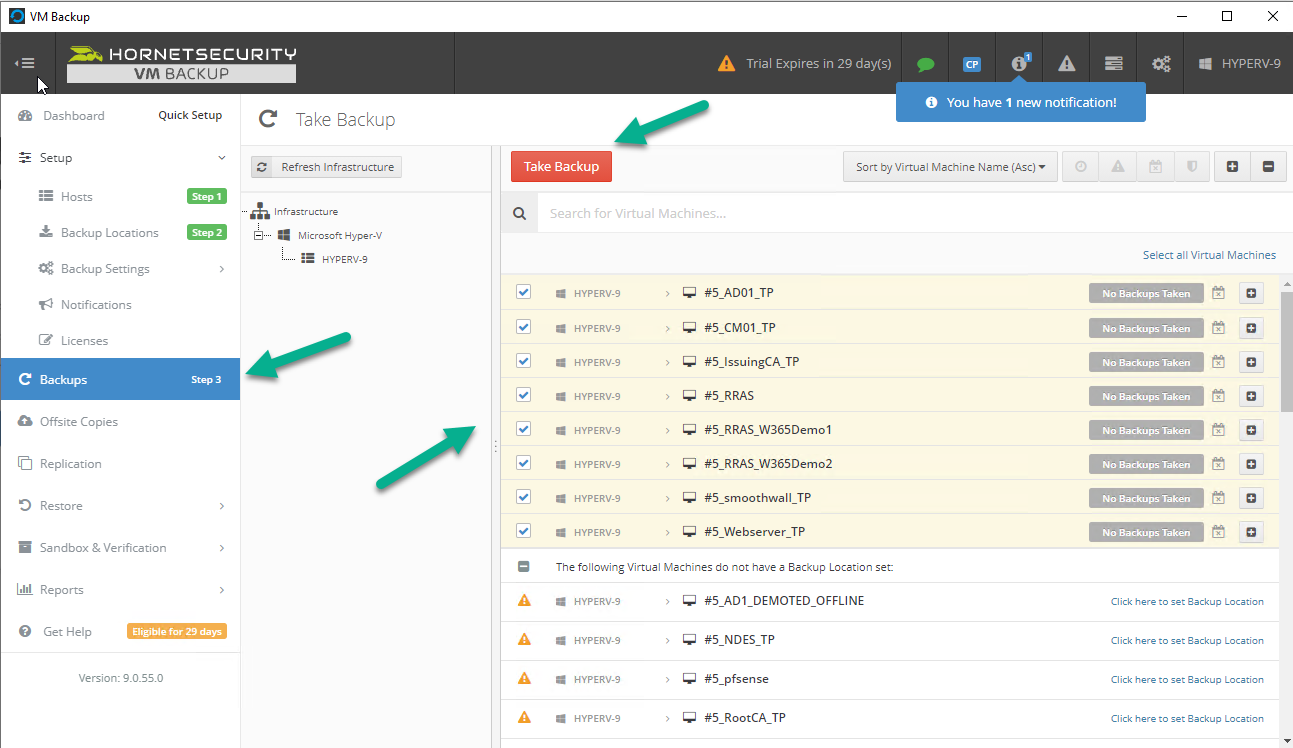Screen dimensions: 1293x748
Task: Click Select all Virtual Machines link
Action: tap(1209, 255)
